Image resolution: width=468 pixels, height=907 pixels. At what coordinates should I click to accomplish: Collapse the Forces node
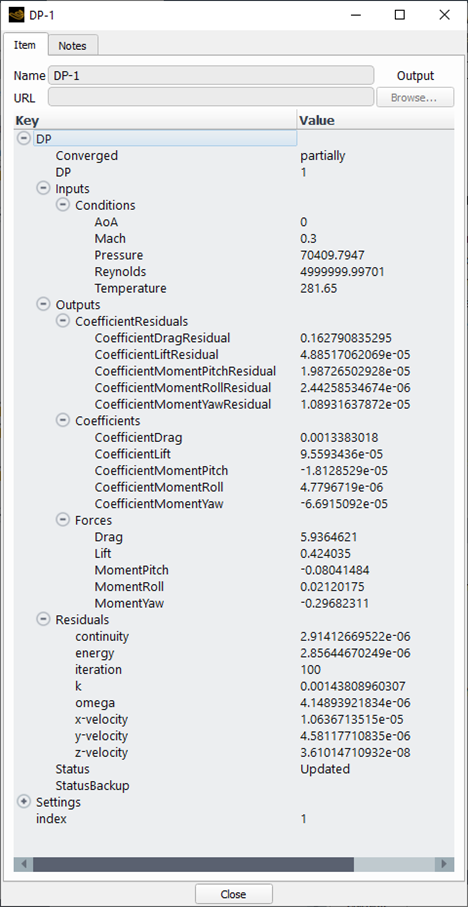pyautogui.click(x=63, y=521)
